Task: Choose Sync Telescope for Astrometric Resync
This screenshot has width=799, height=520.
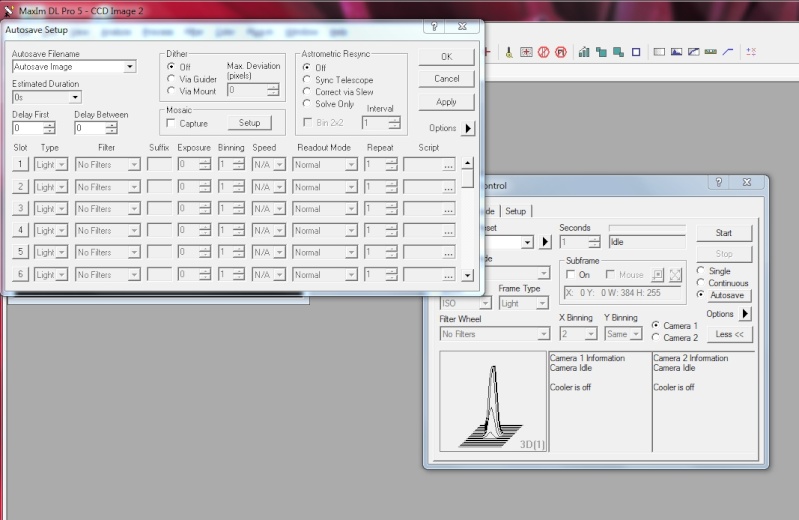Action: point(307,80)
